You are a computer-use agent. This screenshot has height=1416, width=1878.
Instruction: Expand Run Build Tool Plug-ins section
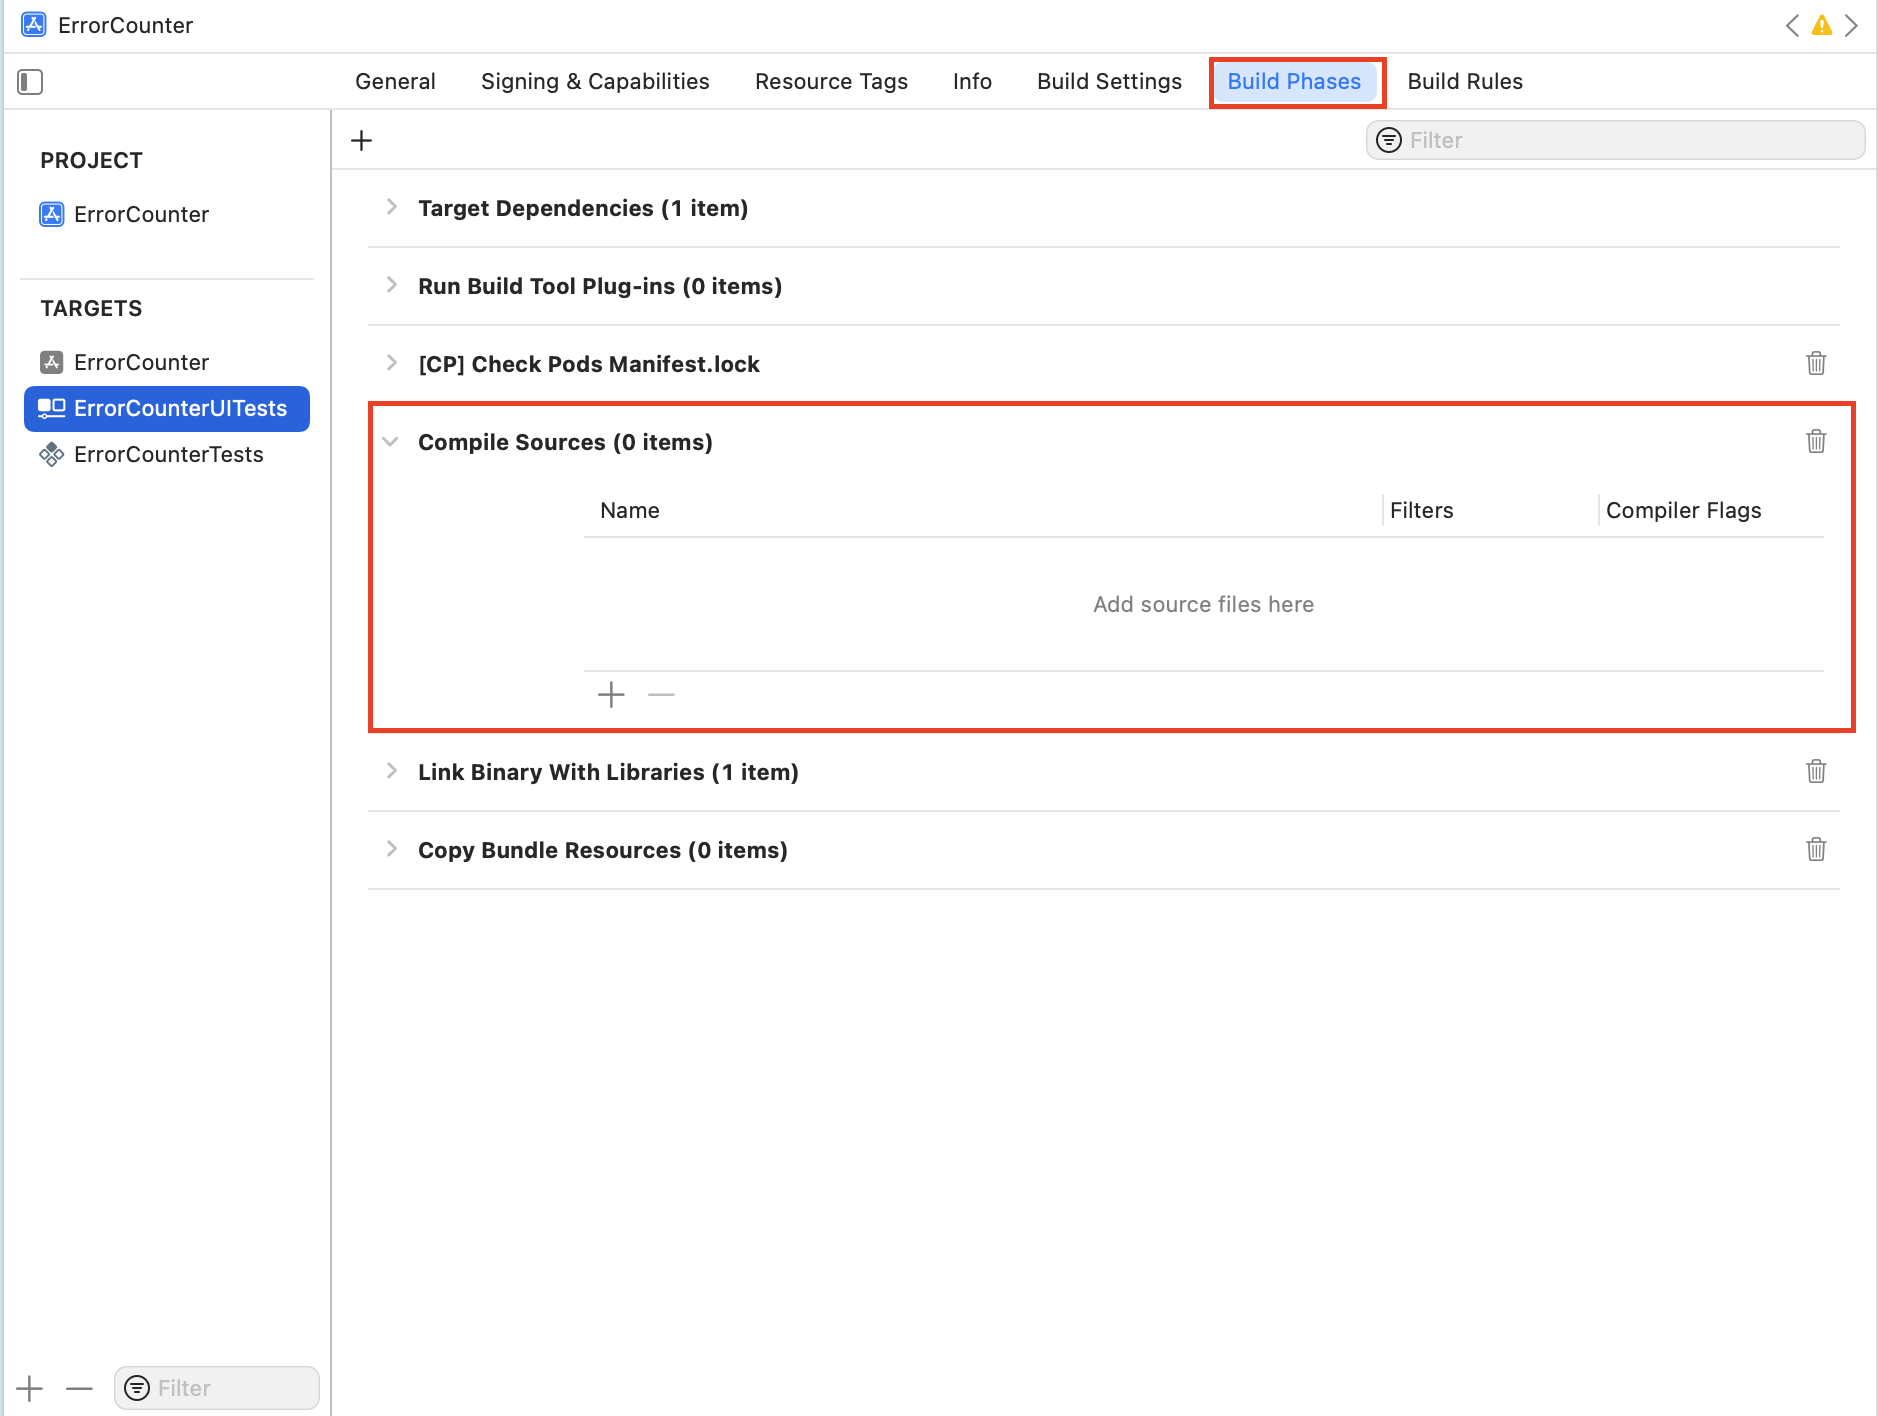click(392, 286)
